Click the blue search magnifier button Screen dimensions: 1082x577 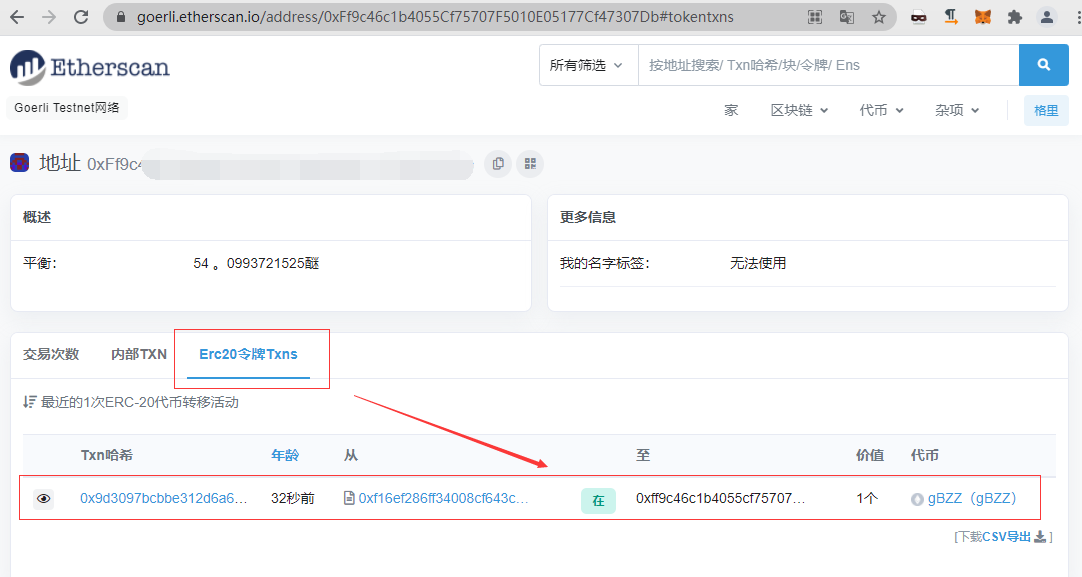pyautogui.click(x=1044, y=65)
